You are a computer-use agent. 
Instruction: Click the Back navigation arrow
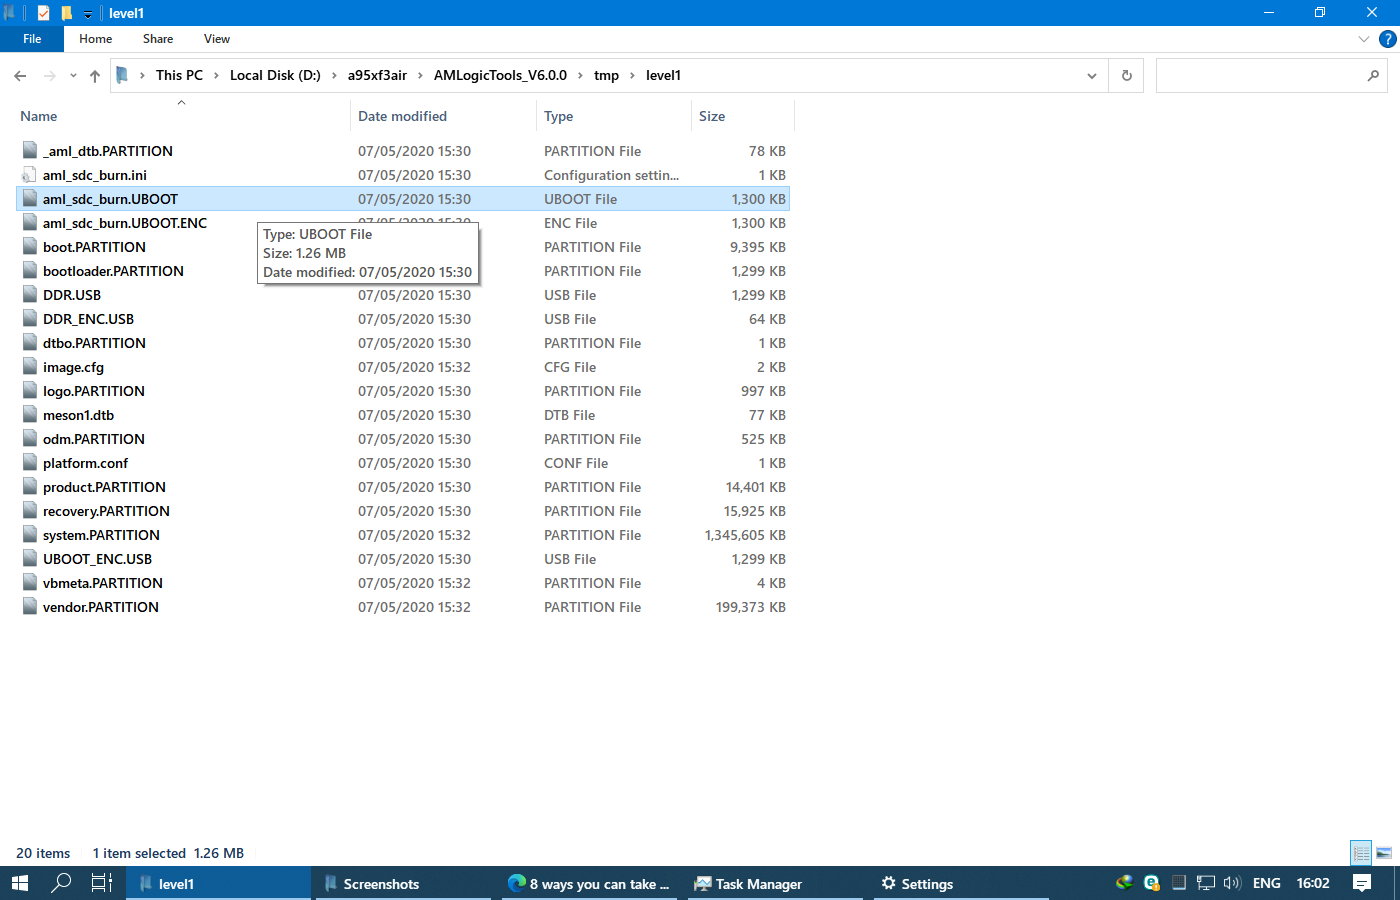click(20, 76)
